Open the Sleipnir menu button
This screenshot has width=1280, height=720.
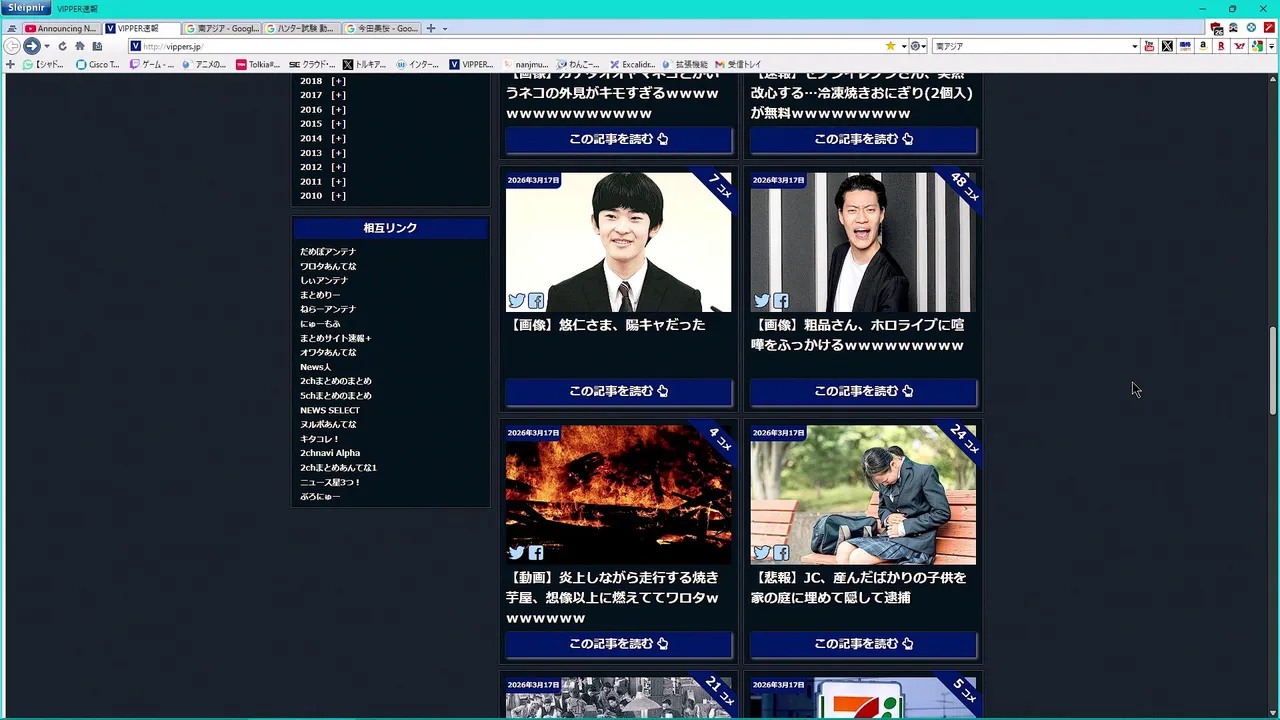26,8
